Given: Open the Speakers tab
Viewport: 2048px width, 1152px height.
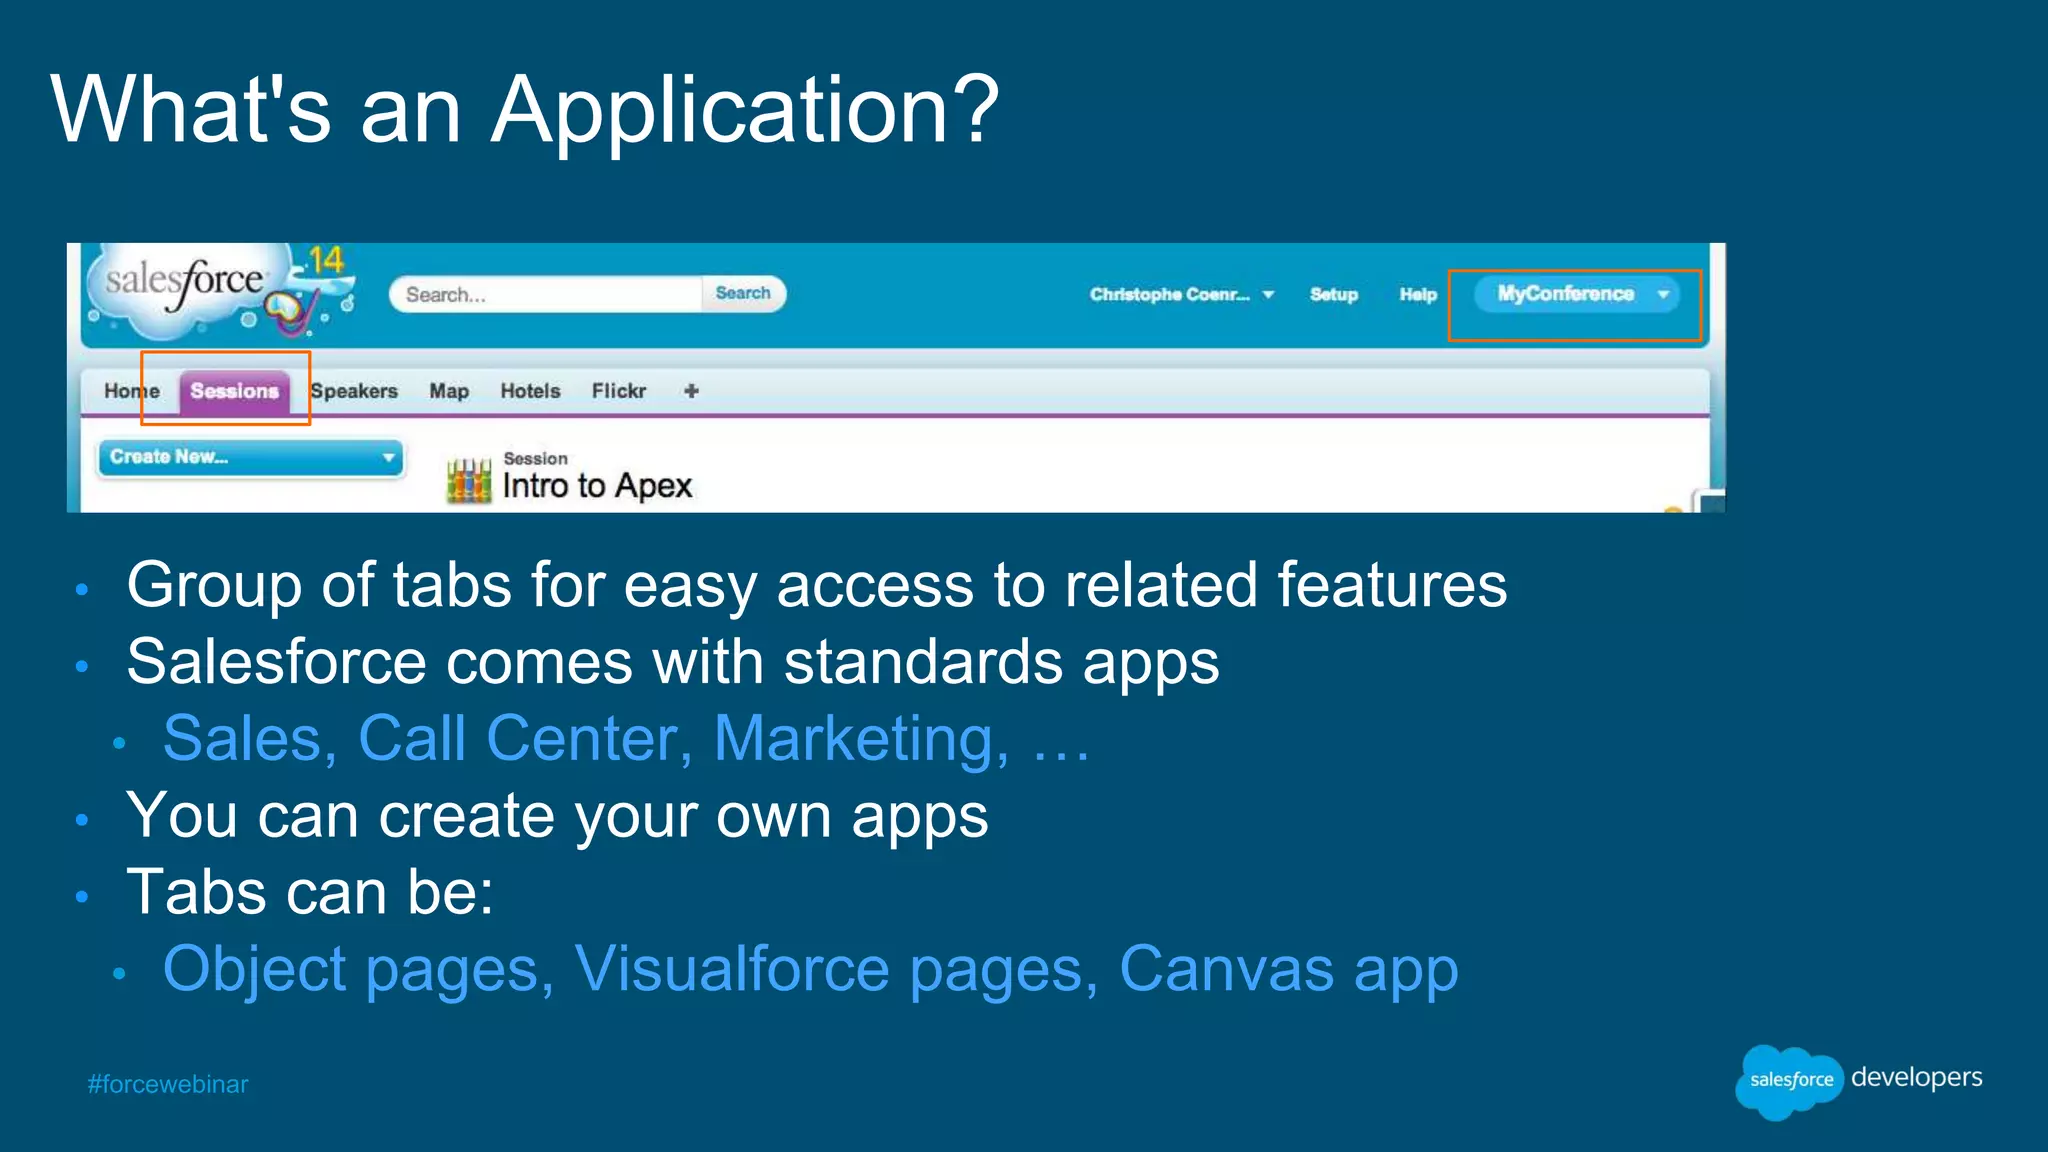Looking at the screenshot, I should (354, 391).
